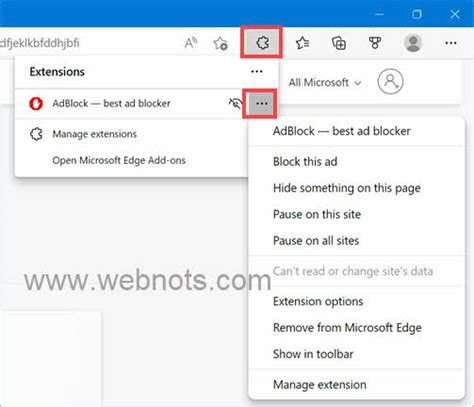This screenshot has width=474, height=407.
Task: Click AdBlock title at top of context menu
Action: pyautogui.click(x=342, y=131)
